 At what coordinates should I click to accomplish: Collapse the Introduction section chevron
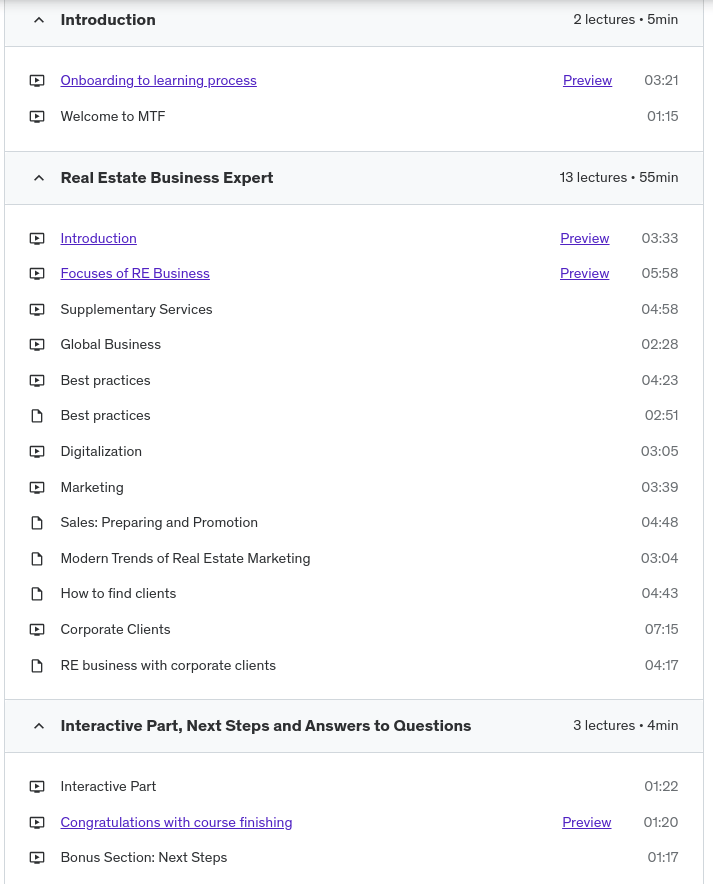(x=39, y=20)
